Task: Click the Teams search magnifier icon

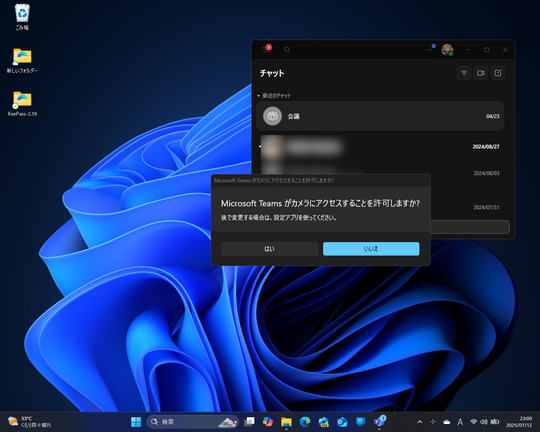Action: pyautogui.click(x=287, y=50)
